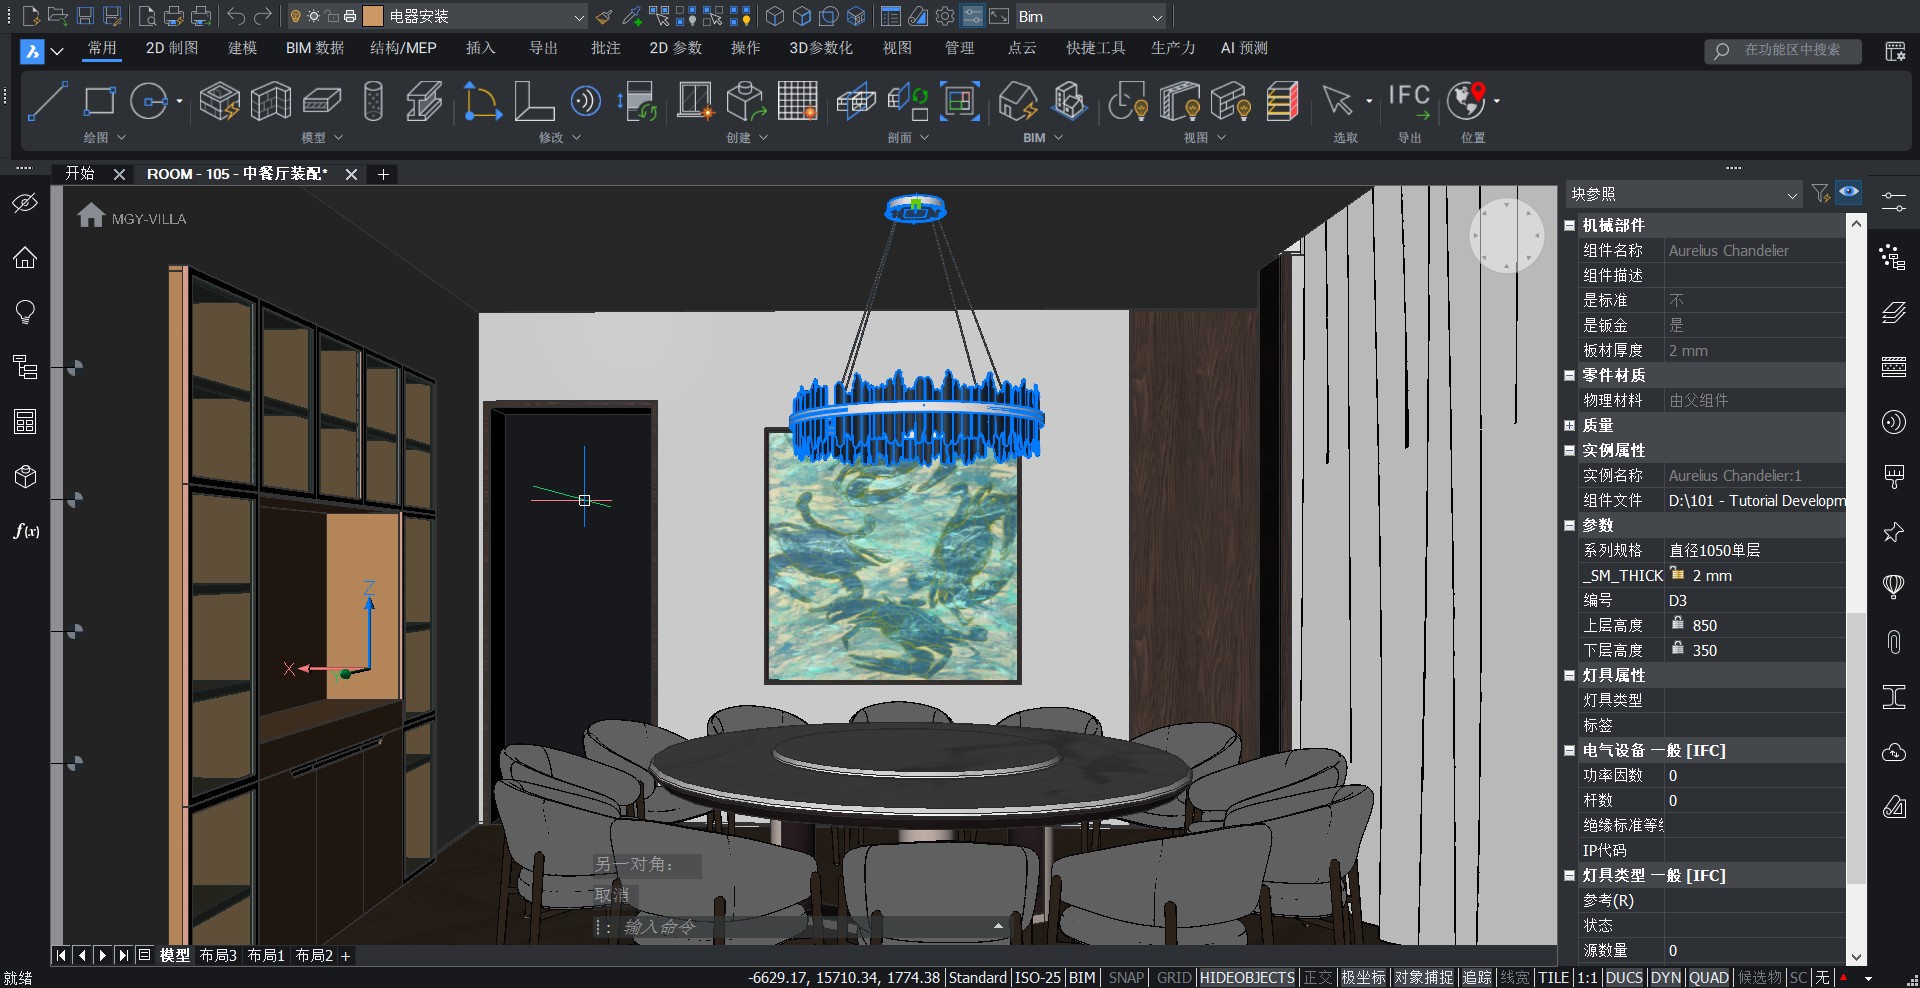Screen dimensions: 1920x988
Task: Expand the 质量 property group
Action: (x=1570, y=425)
